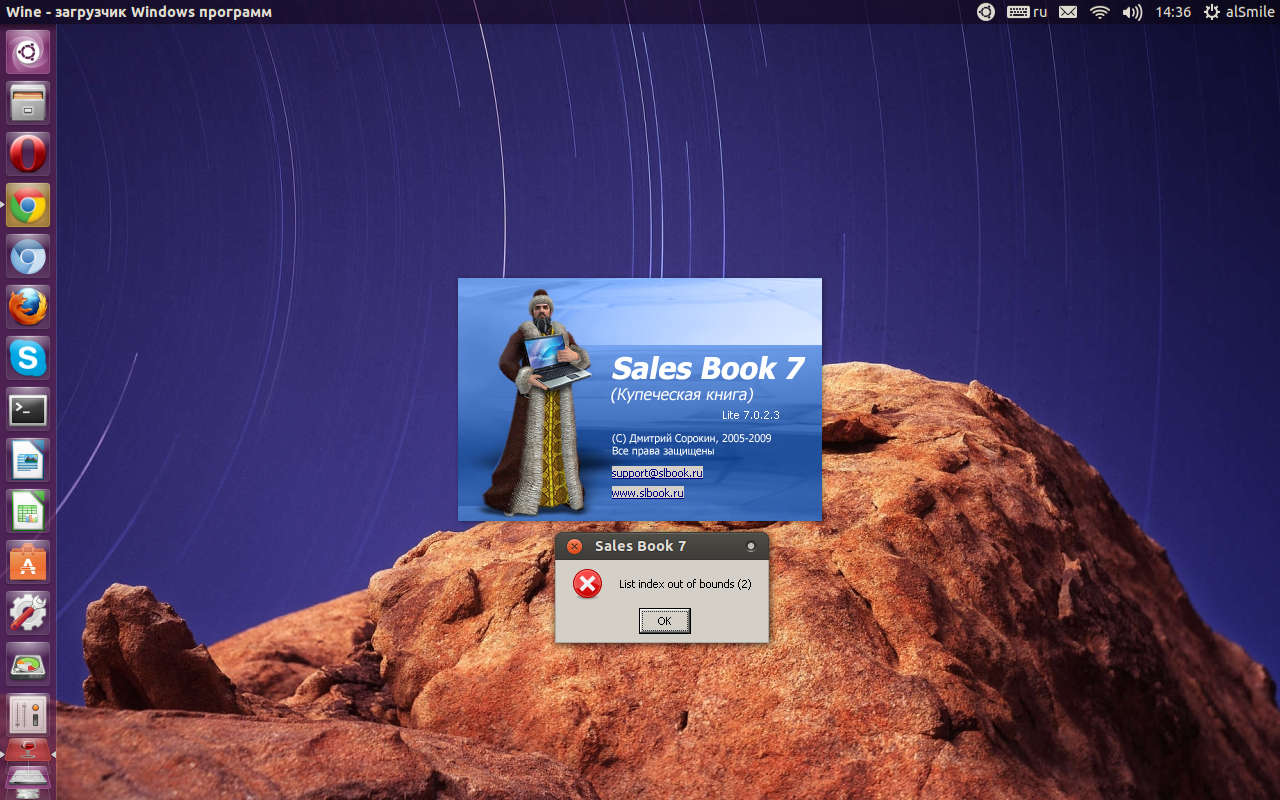Launch Google Chrome from launcher

pos(28,205)
